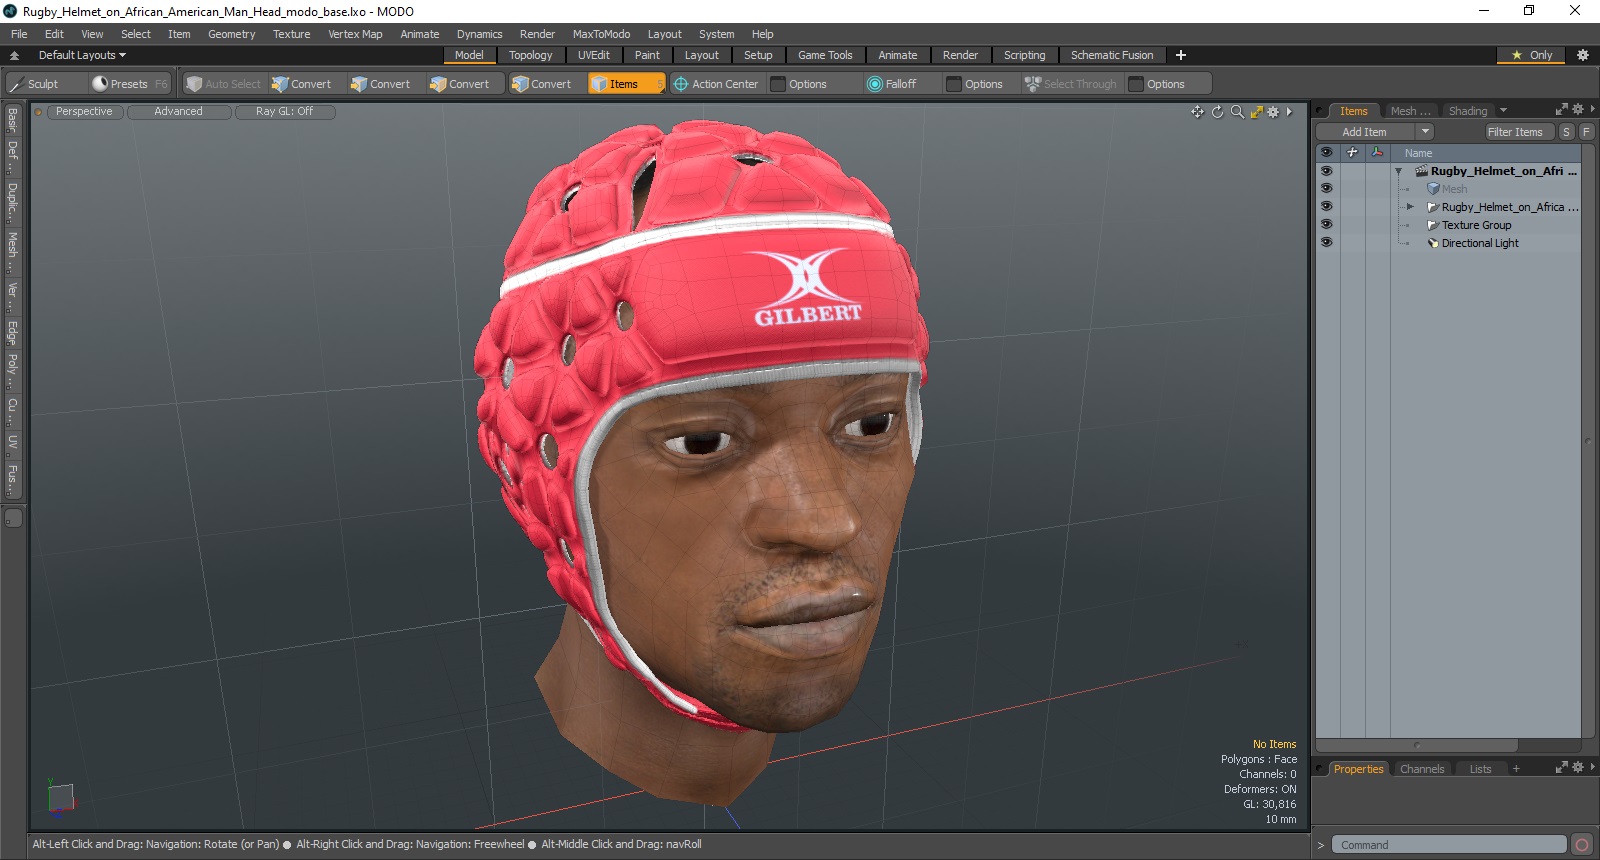Expand the Items panel to full size
This screenshot has height=860, width=1600.
point(1562,110)
